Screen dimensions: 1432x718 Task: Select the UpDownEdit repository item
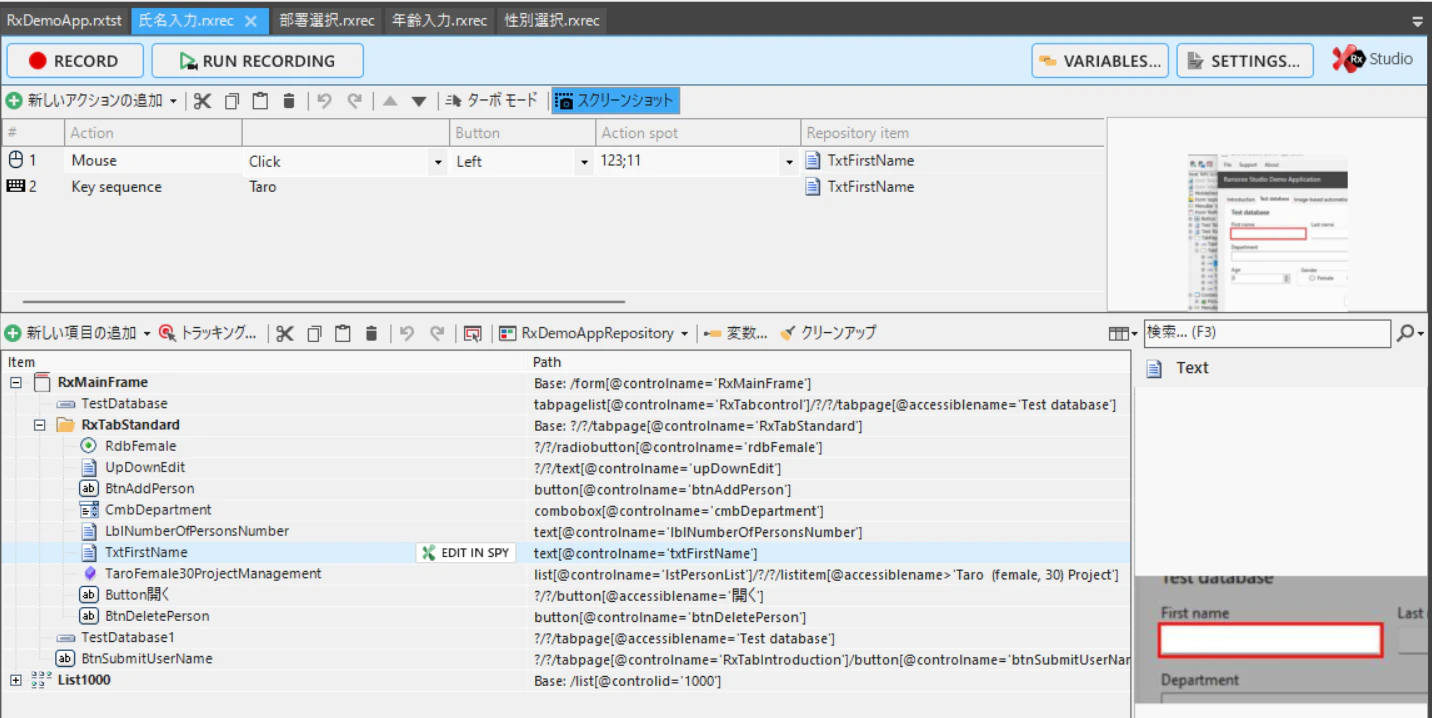pos(145,467)
